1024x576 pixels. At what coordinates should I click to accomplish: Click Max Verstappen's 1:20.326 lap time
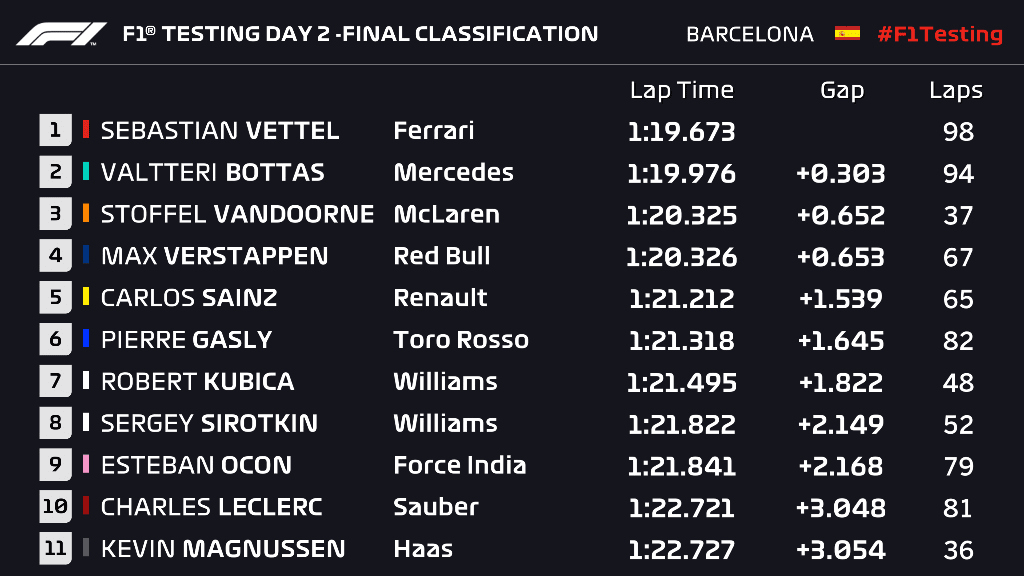(681, 256)
